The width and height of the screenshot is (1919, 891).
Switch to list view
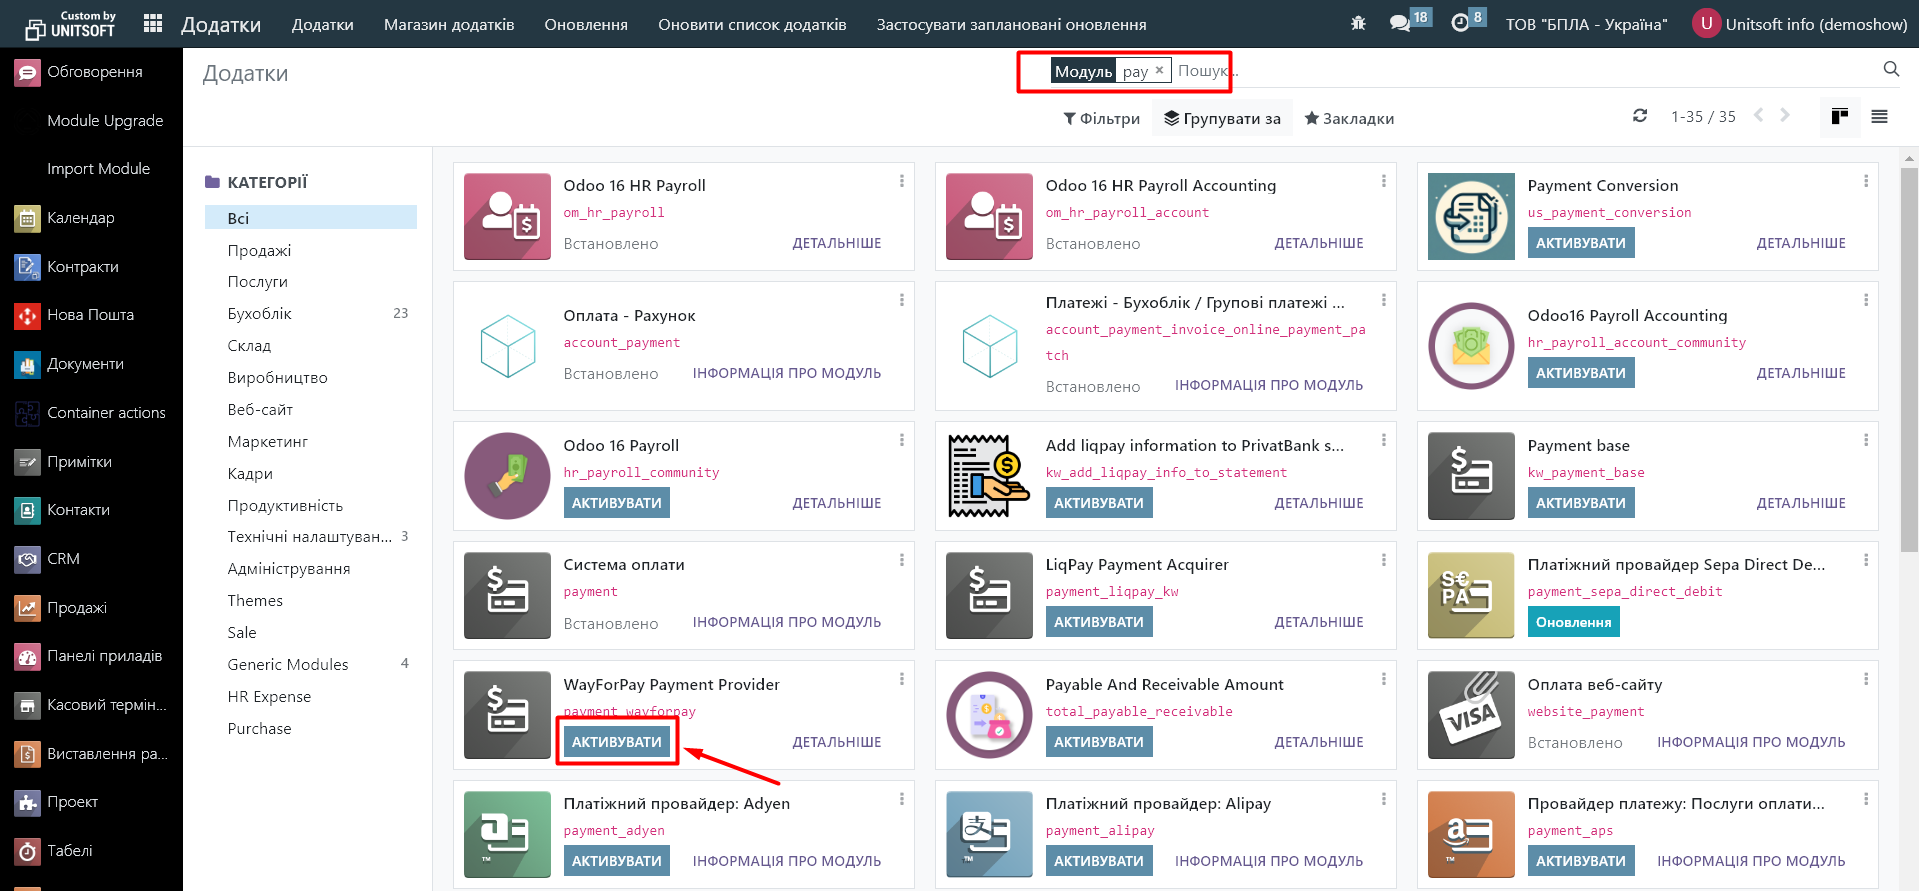pos(1880,116)
